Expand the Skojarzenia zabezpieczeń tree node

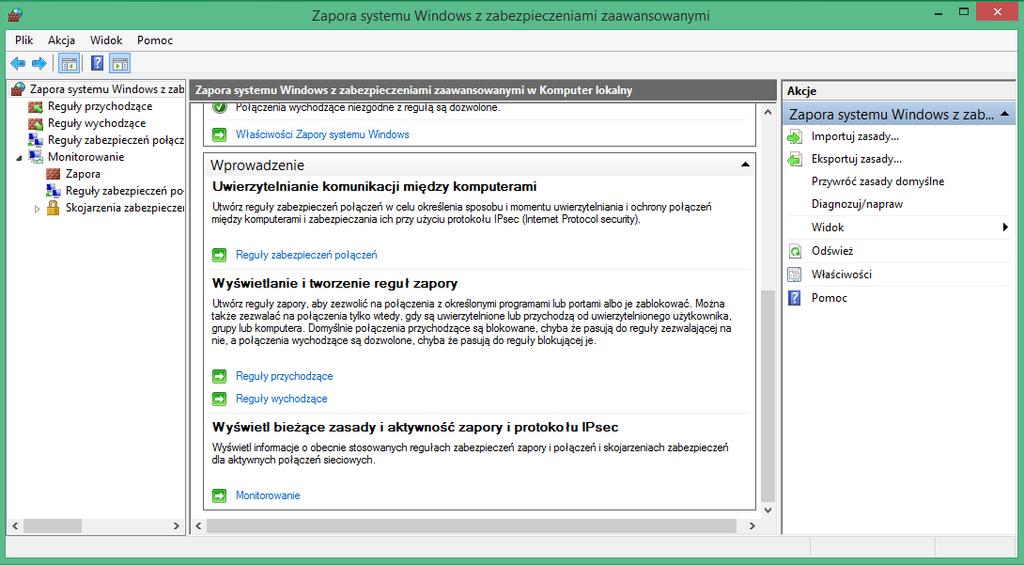[37, 208]
